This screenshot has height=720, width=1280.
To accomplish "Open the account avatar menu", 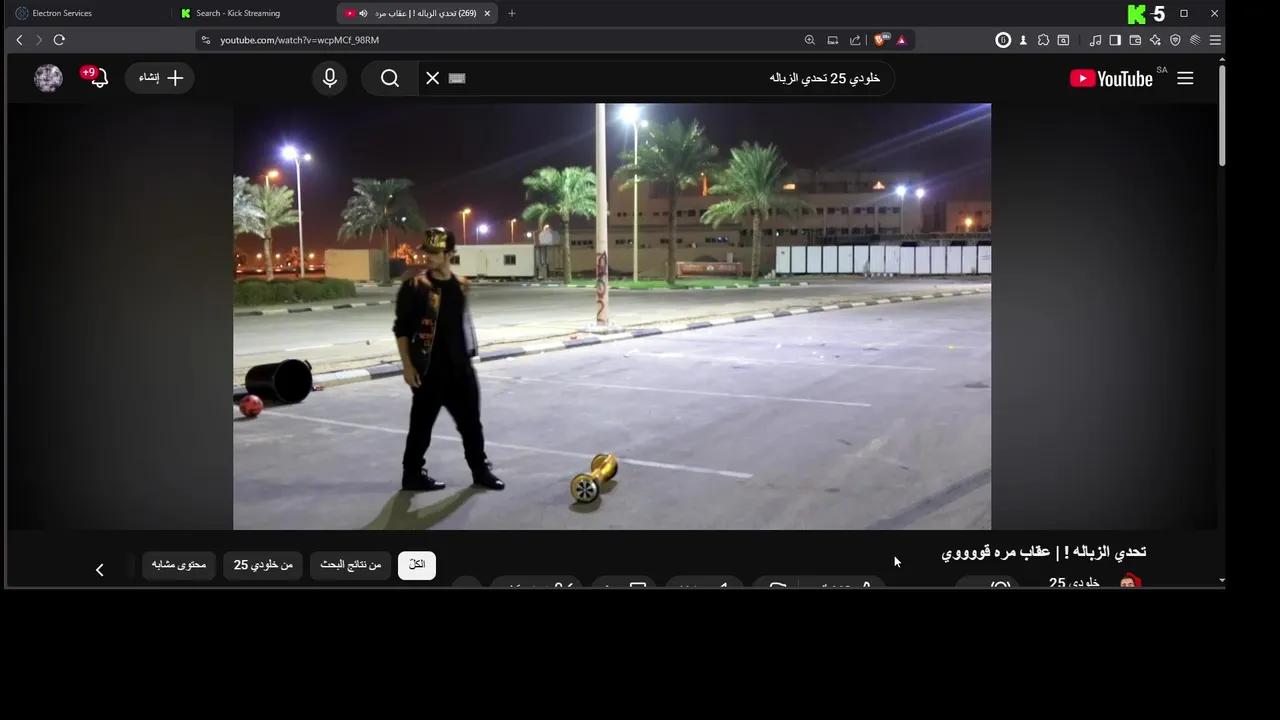I will point(48,78).
